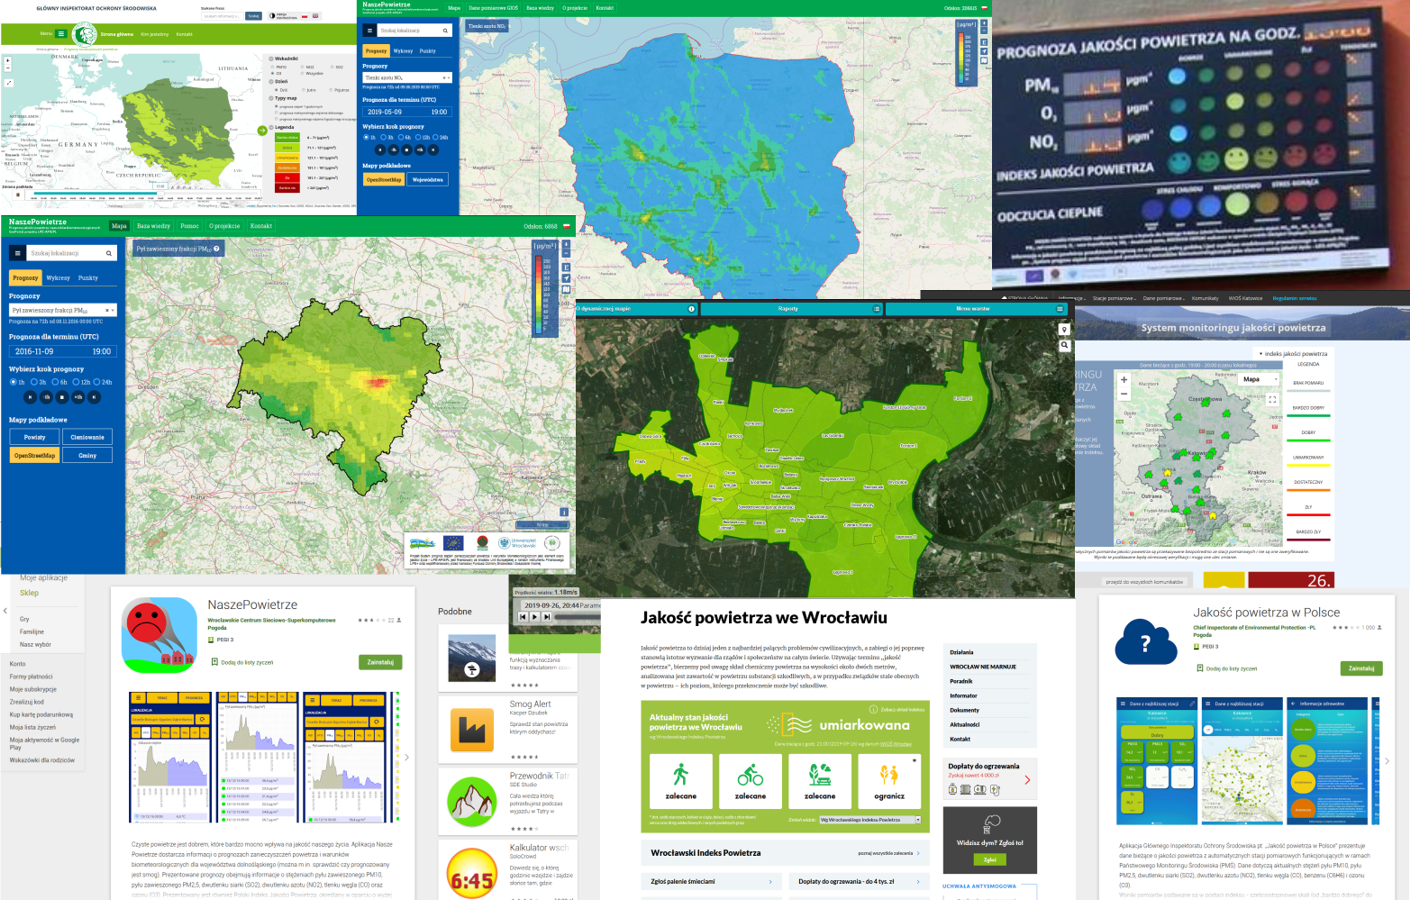Viewport: 1410px width, 900px height.
Task: Click Polish flag in PM10 NaszePowietrze header
Action: coord(566,226)
